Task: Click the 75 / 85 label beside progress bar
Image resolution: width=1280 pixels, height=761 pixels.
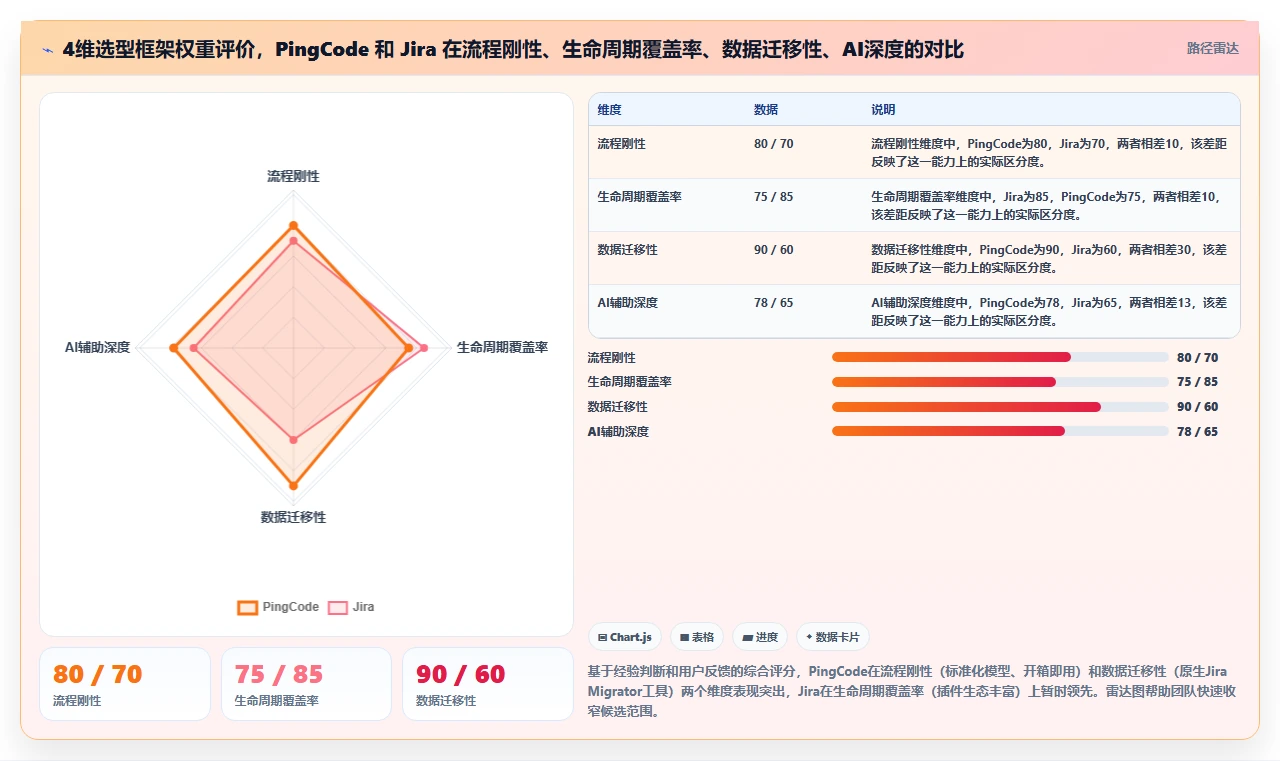Action: pyautogui.click(x=1197, y=382)
